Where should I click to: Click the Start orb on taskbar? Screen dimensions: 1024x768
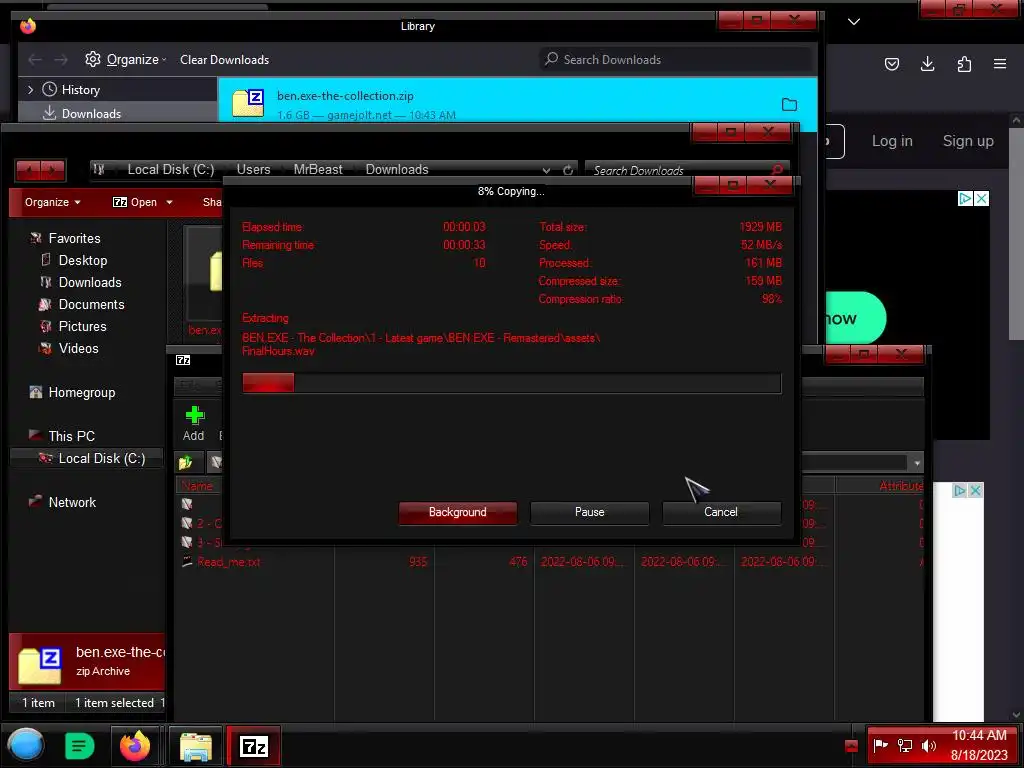26,745
